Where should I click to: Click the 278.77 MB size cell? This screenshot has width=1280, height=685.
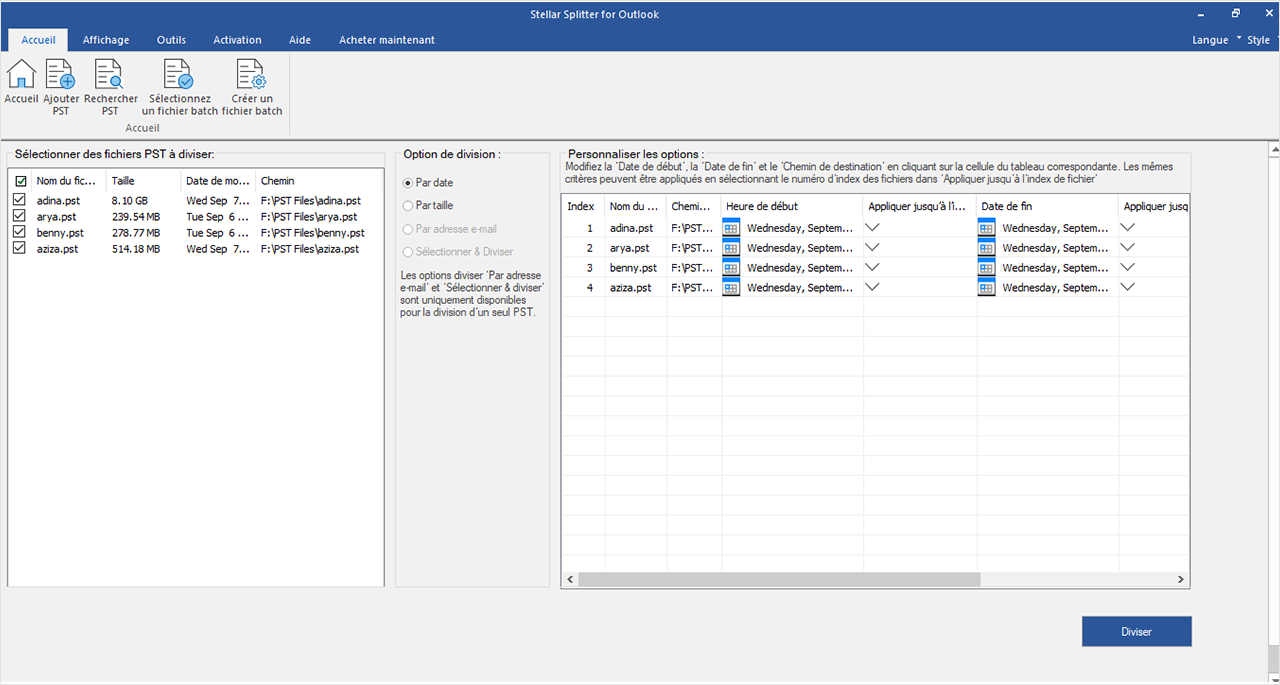(136, 233)
